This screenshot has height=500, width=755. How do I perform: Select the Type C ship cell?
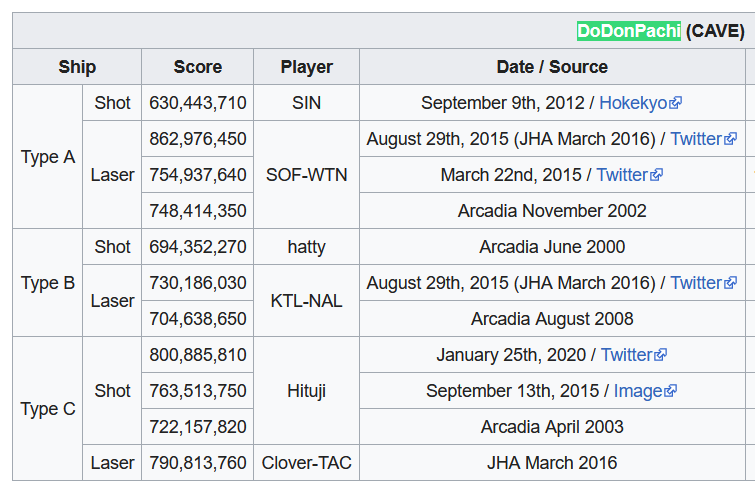(48, 409)
